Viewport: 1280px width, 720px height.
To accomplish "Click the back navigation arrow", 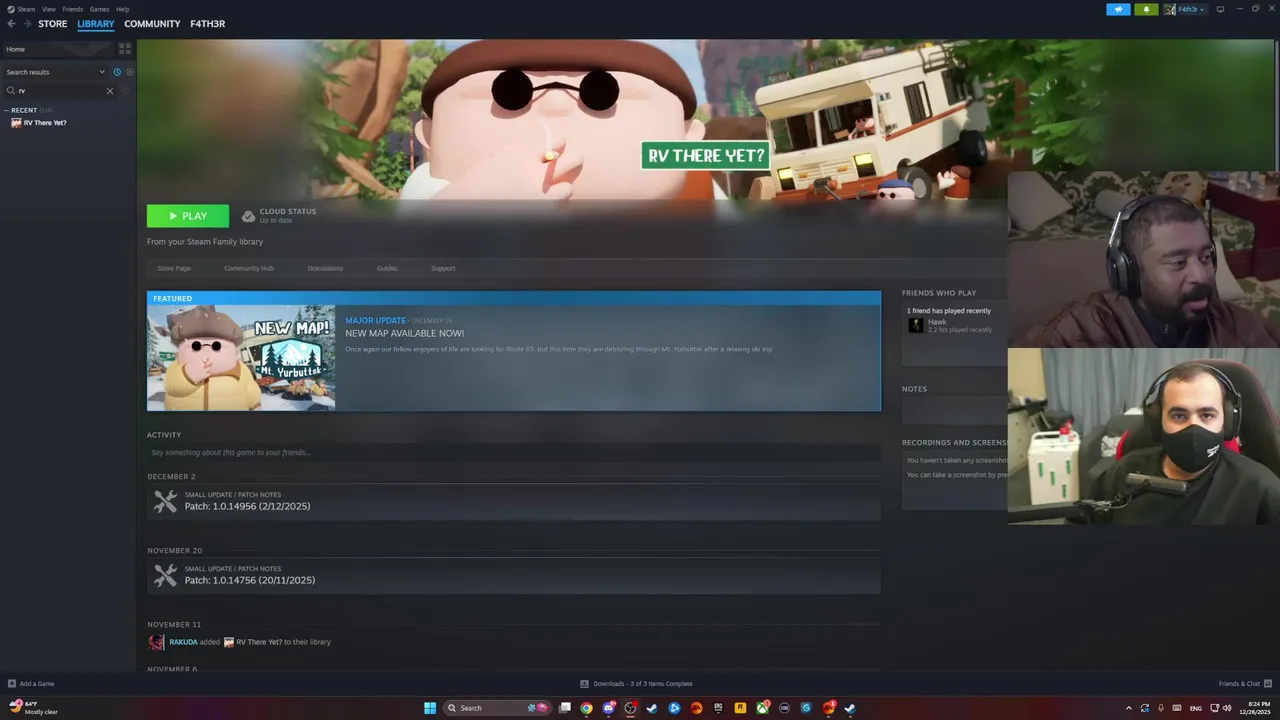I will coord(11,24).
